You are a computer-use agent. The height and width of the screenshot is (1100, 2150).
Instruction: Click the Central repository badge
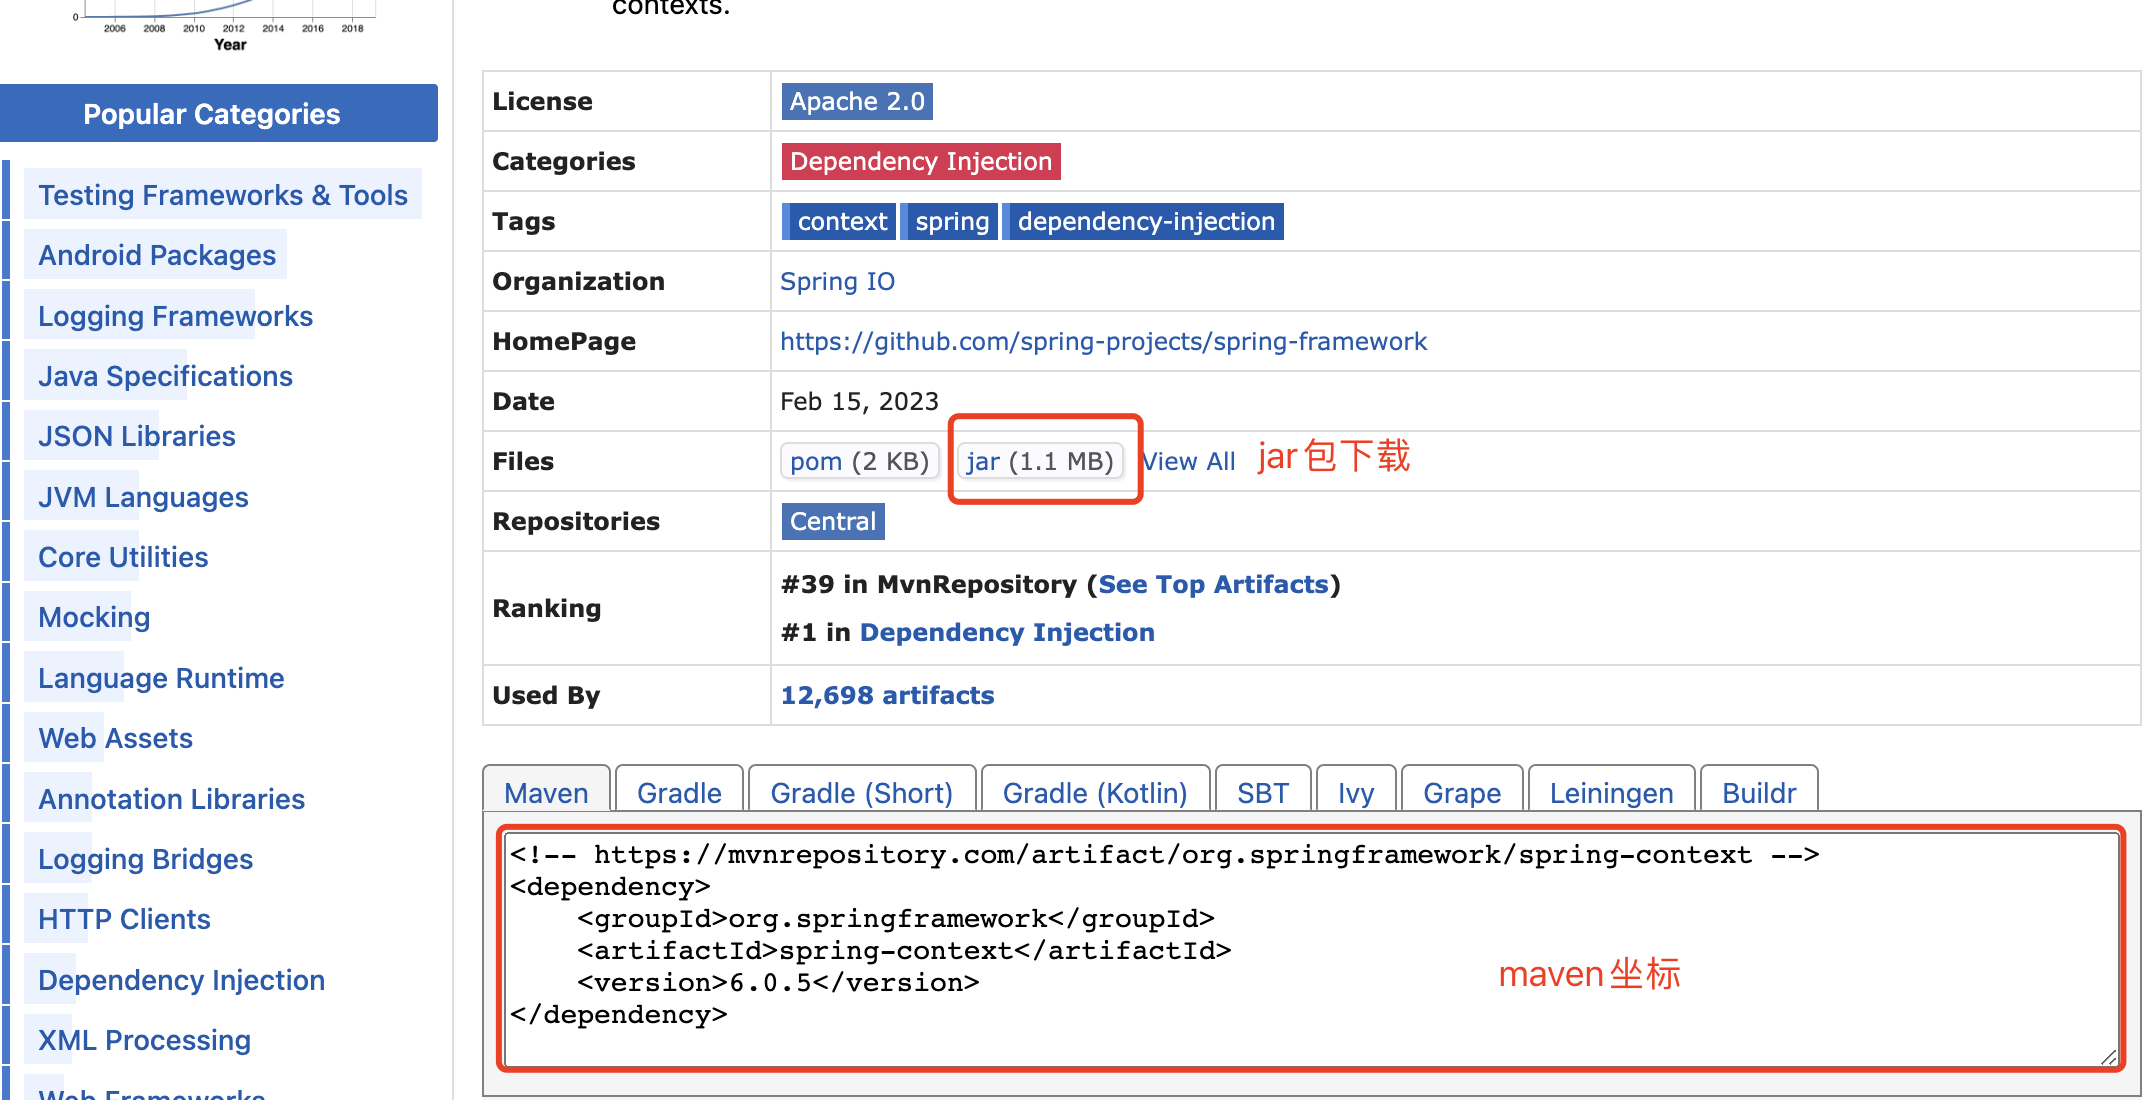click(833, 521)
